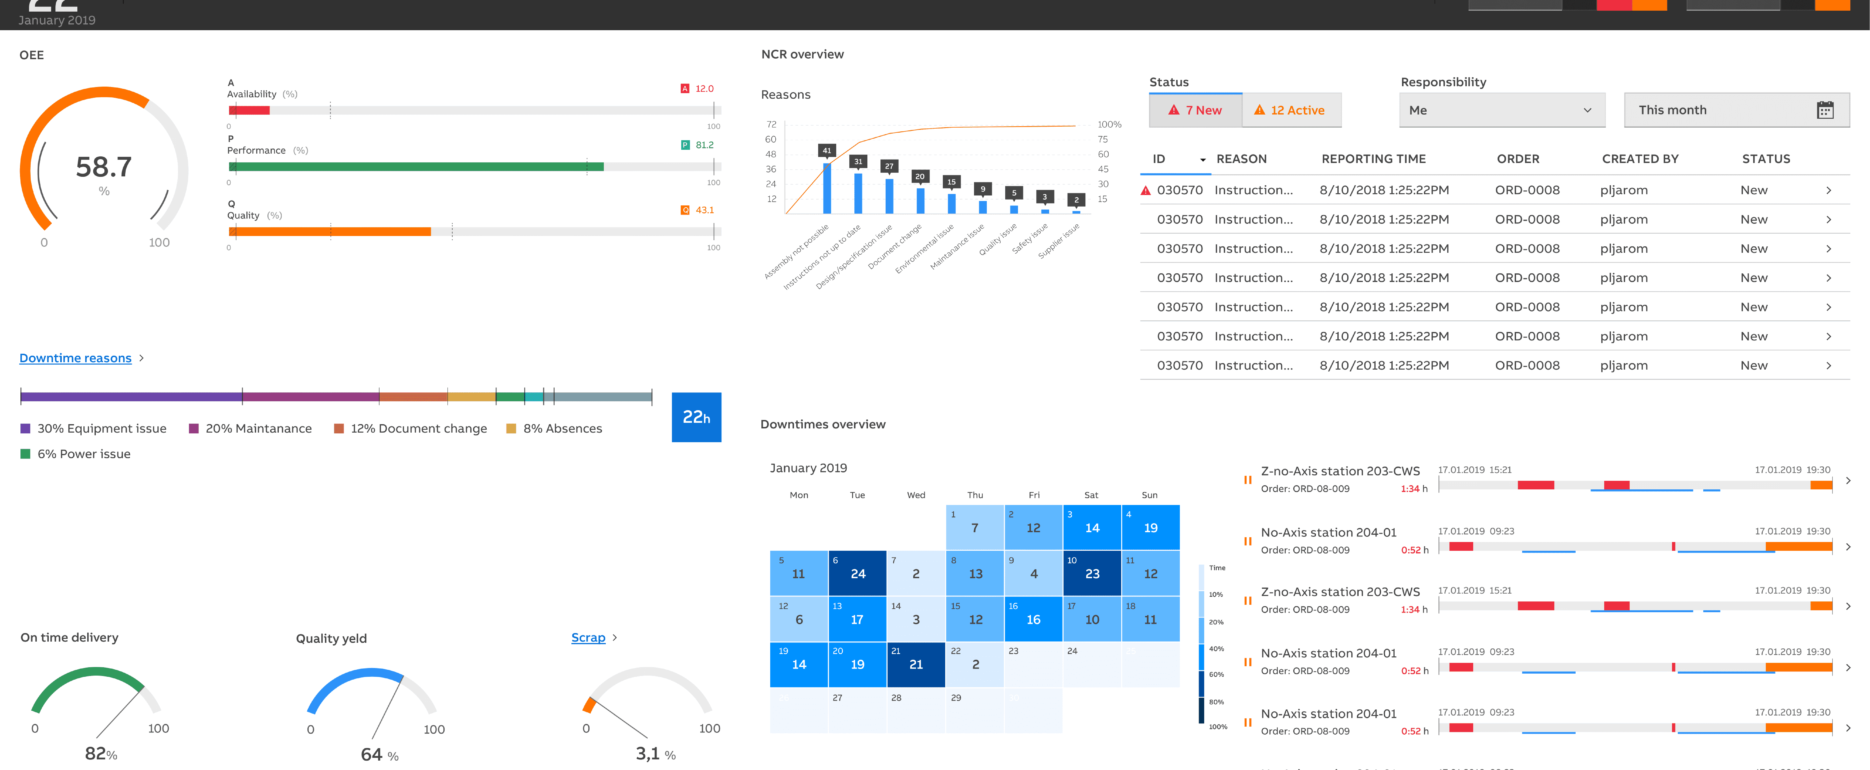
Task: Switch to the 12 Active status tab
Action: (x=1290, y=110)
